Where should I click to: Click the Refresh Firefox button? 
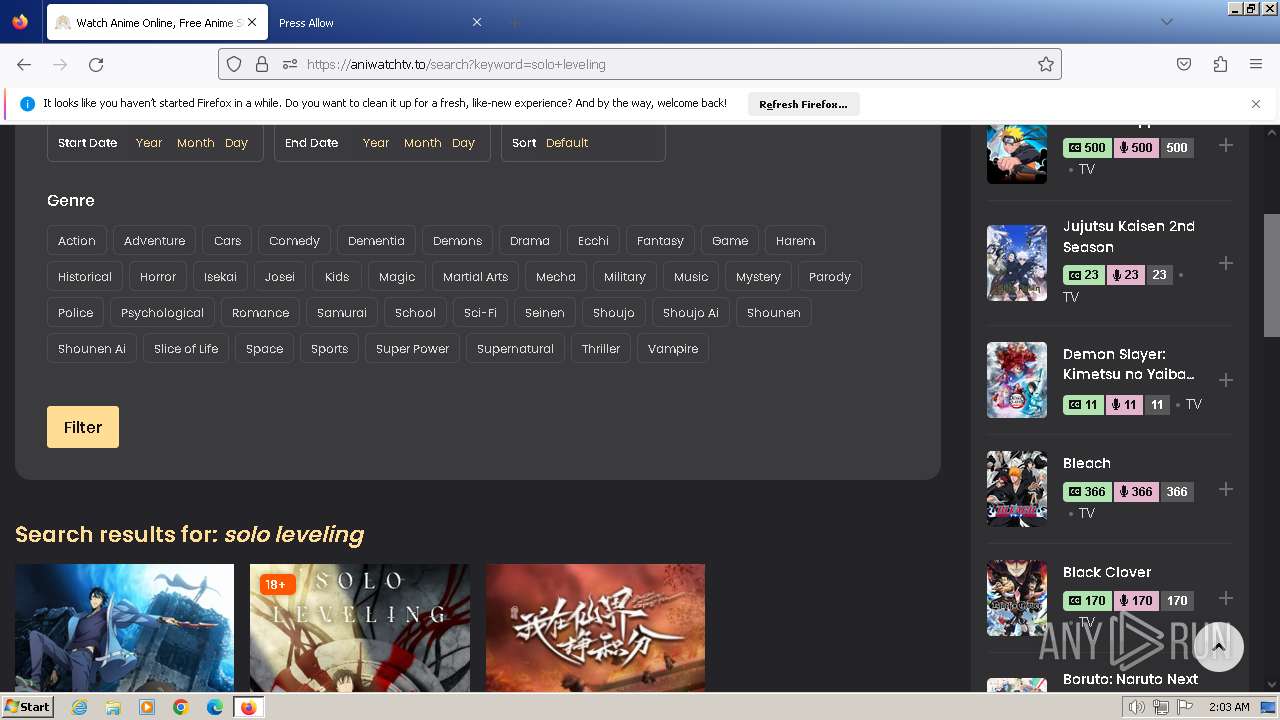[803, 104]
